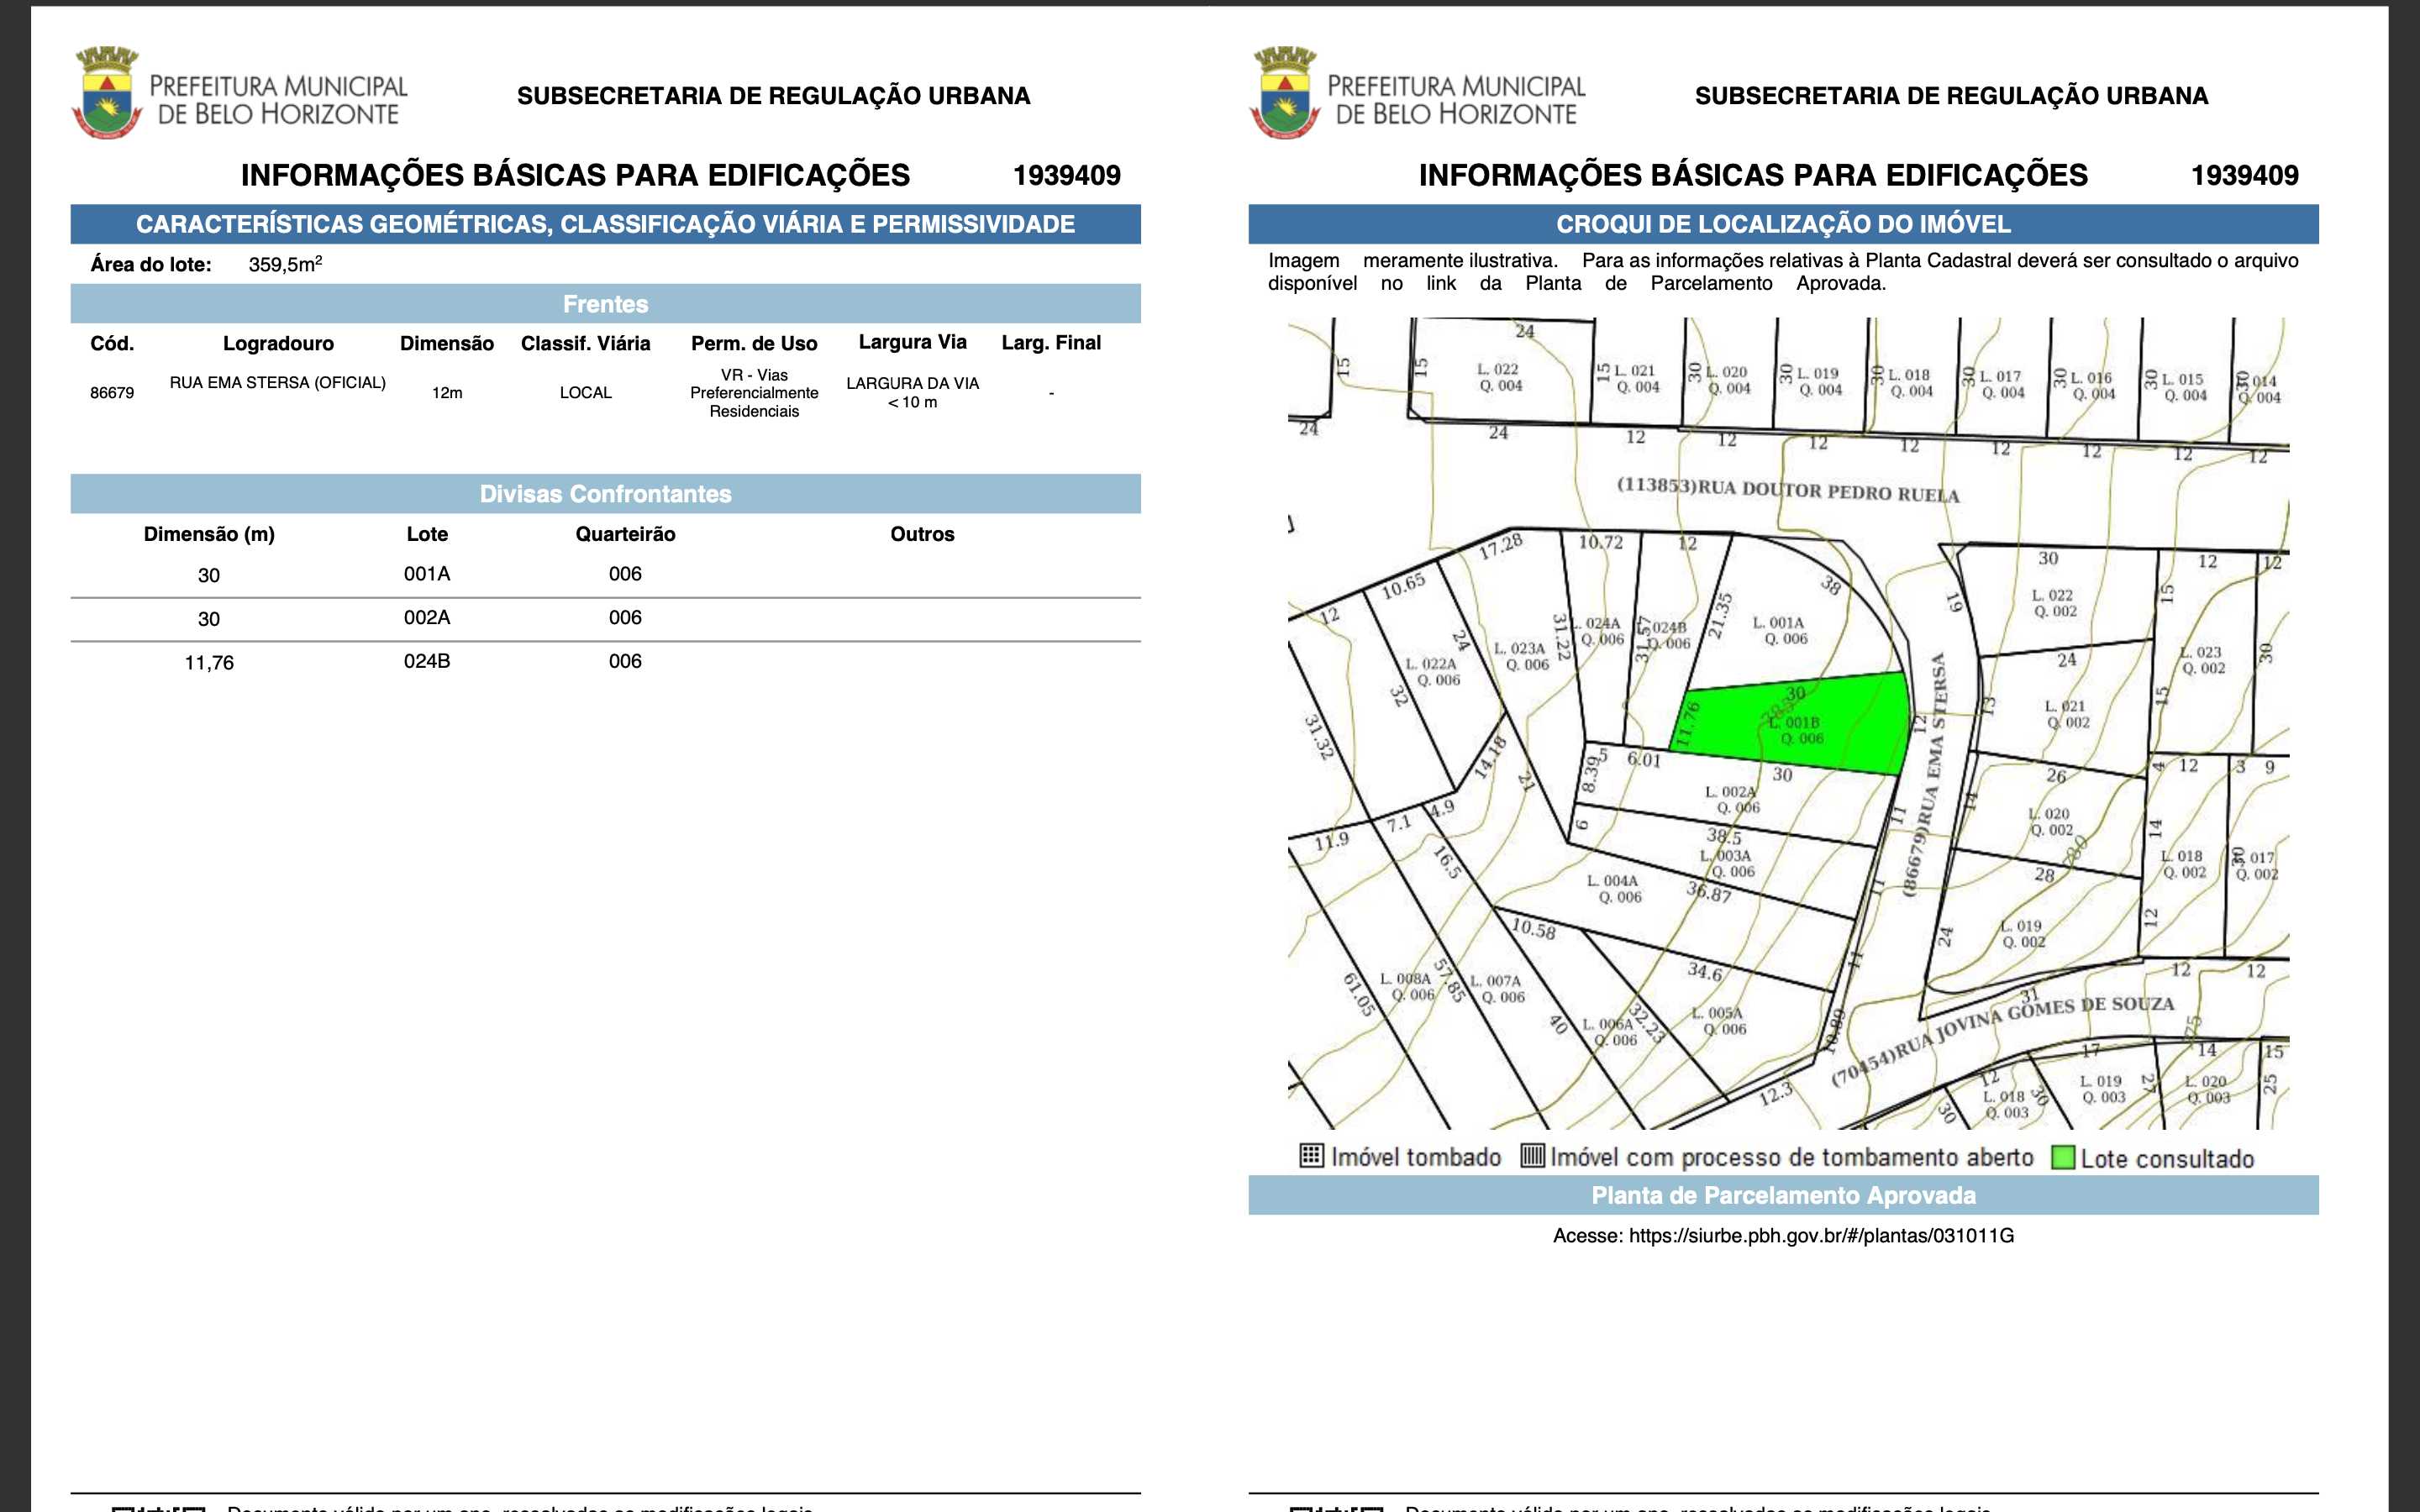Click lot label 'L. 020 Q. 002' on the map
This screenshot has width=2420, height=1512.
click(x=2050, y=822)
